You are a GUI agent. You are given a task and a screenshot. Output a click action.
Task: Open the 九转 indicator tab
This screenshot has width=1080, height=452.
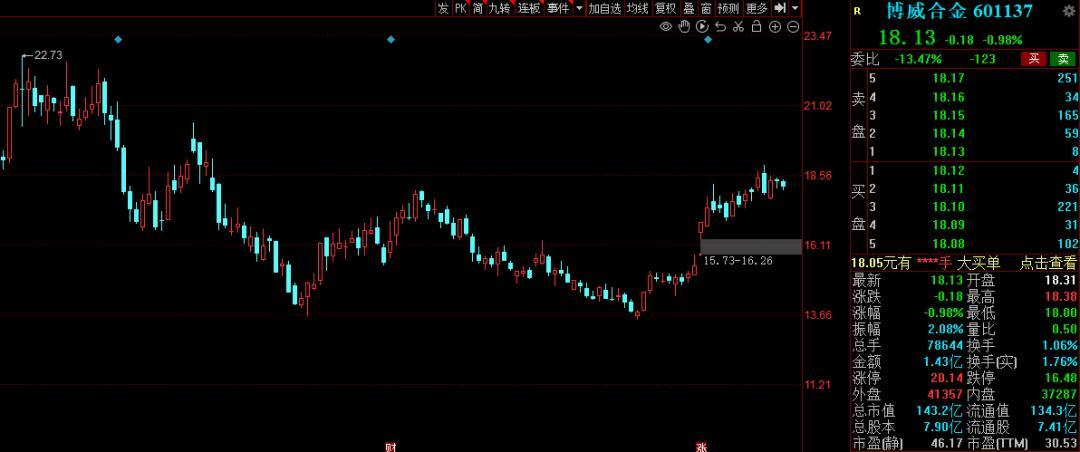click(x=500, y=8)
